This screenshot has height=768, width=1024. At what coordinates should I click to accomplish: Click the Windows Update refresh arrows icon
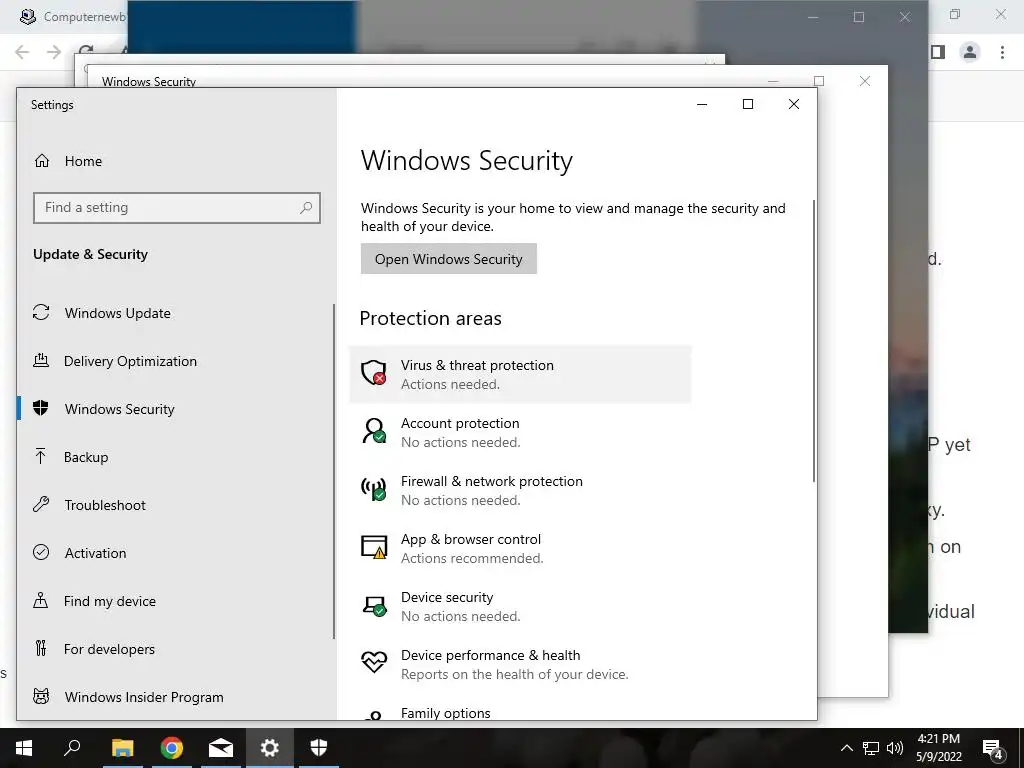(x=41, y=313)
